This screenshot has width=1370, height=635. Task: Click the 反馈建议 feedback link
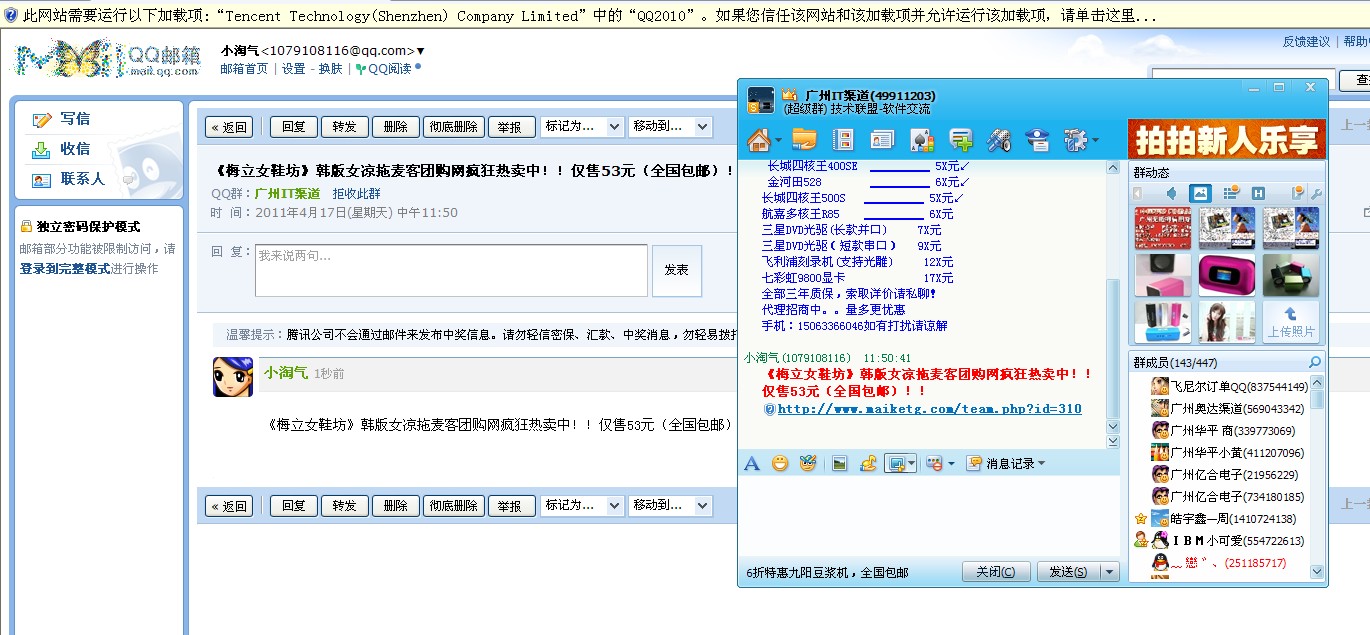(x=1306, y=41)
